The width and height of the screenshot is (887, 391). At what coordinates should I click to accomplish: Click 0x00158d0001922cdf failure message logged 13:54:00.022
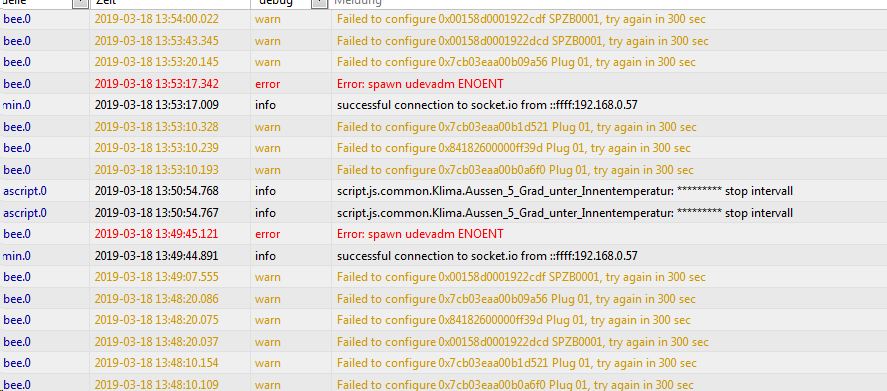(521, 19)
